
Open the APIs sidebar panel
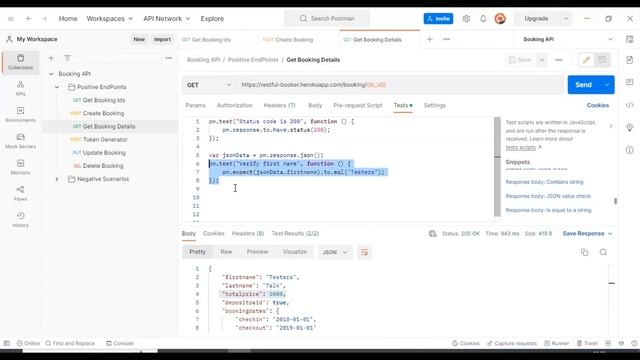pos(20,88)
